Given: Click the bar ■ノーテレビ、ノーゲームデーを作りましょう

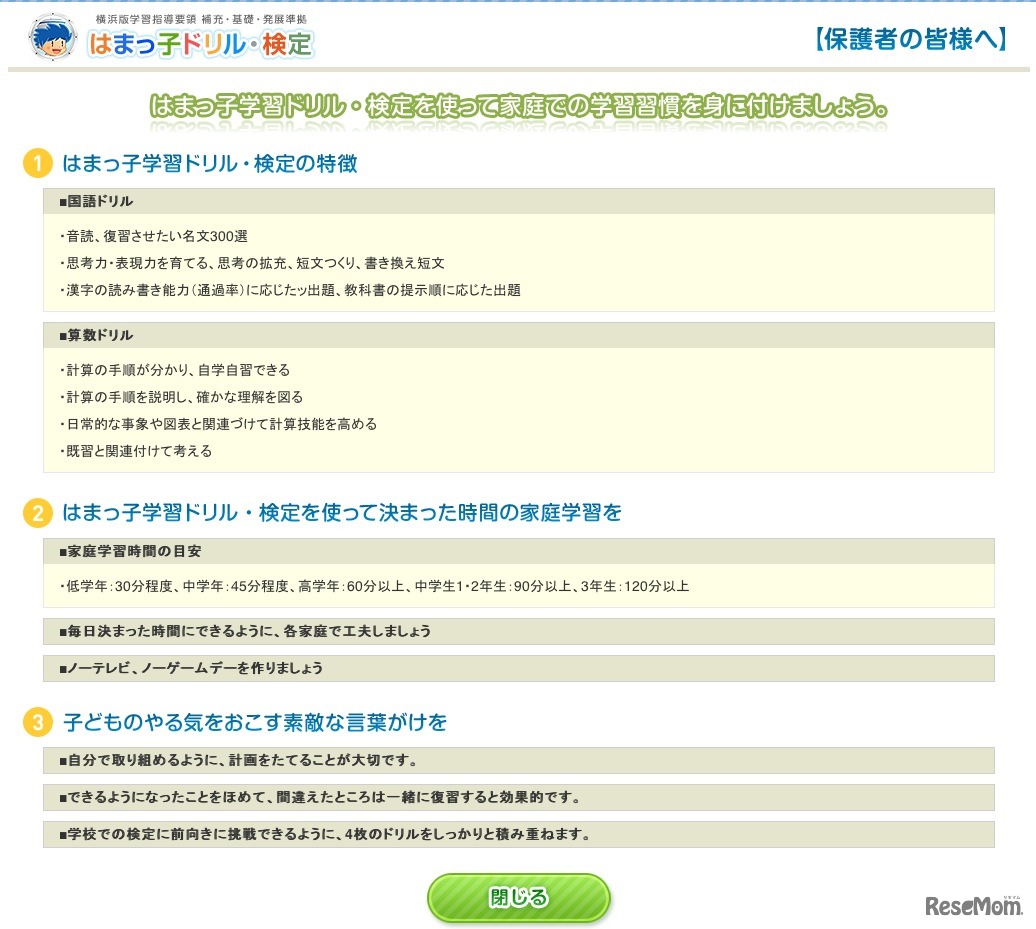Looking at the screenshot, I should pyautogui.click(x=519, y=668).
